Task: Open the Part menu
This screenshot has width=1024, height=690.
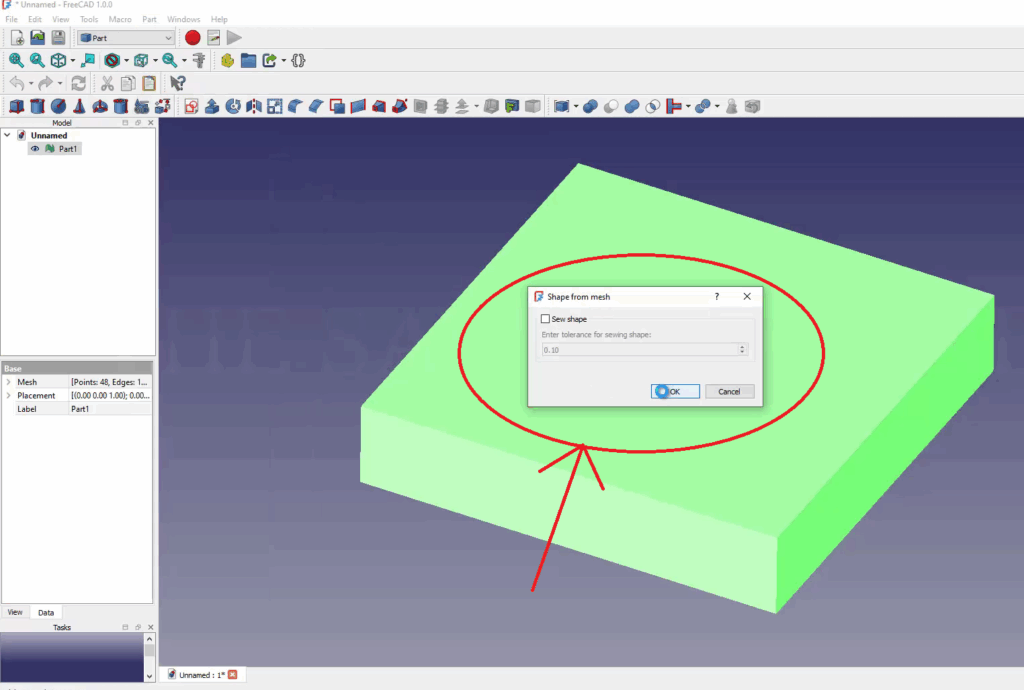Action: click(149, 18)
